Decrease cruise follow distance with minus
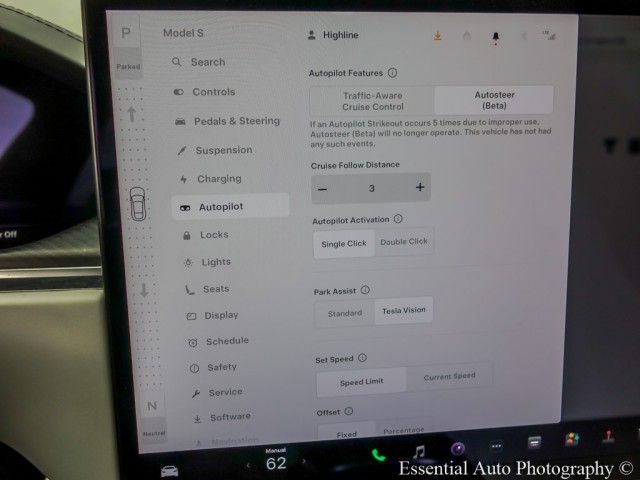The width and height of the screenshot is (640, 480). [x=322, y=188]
